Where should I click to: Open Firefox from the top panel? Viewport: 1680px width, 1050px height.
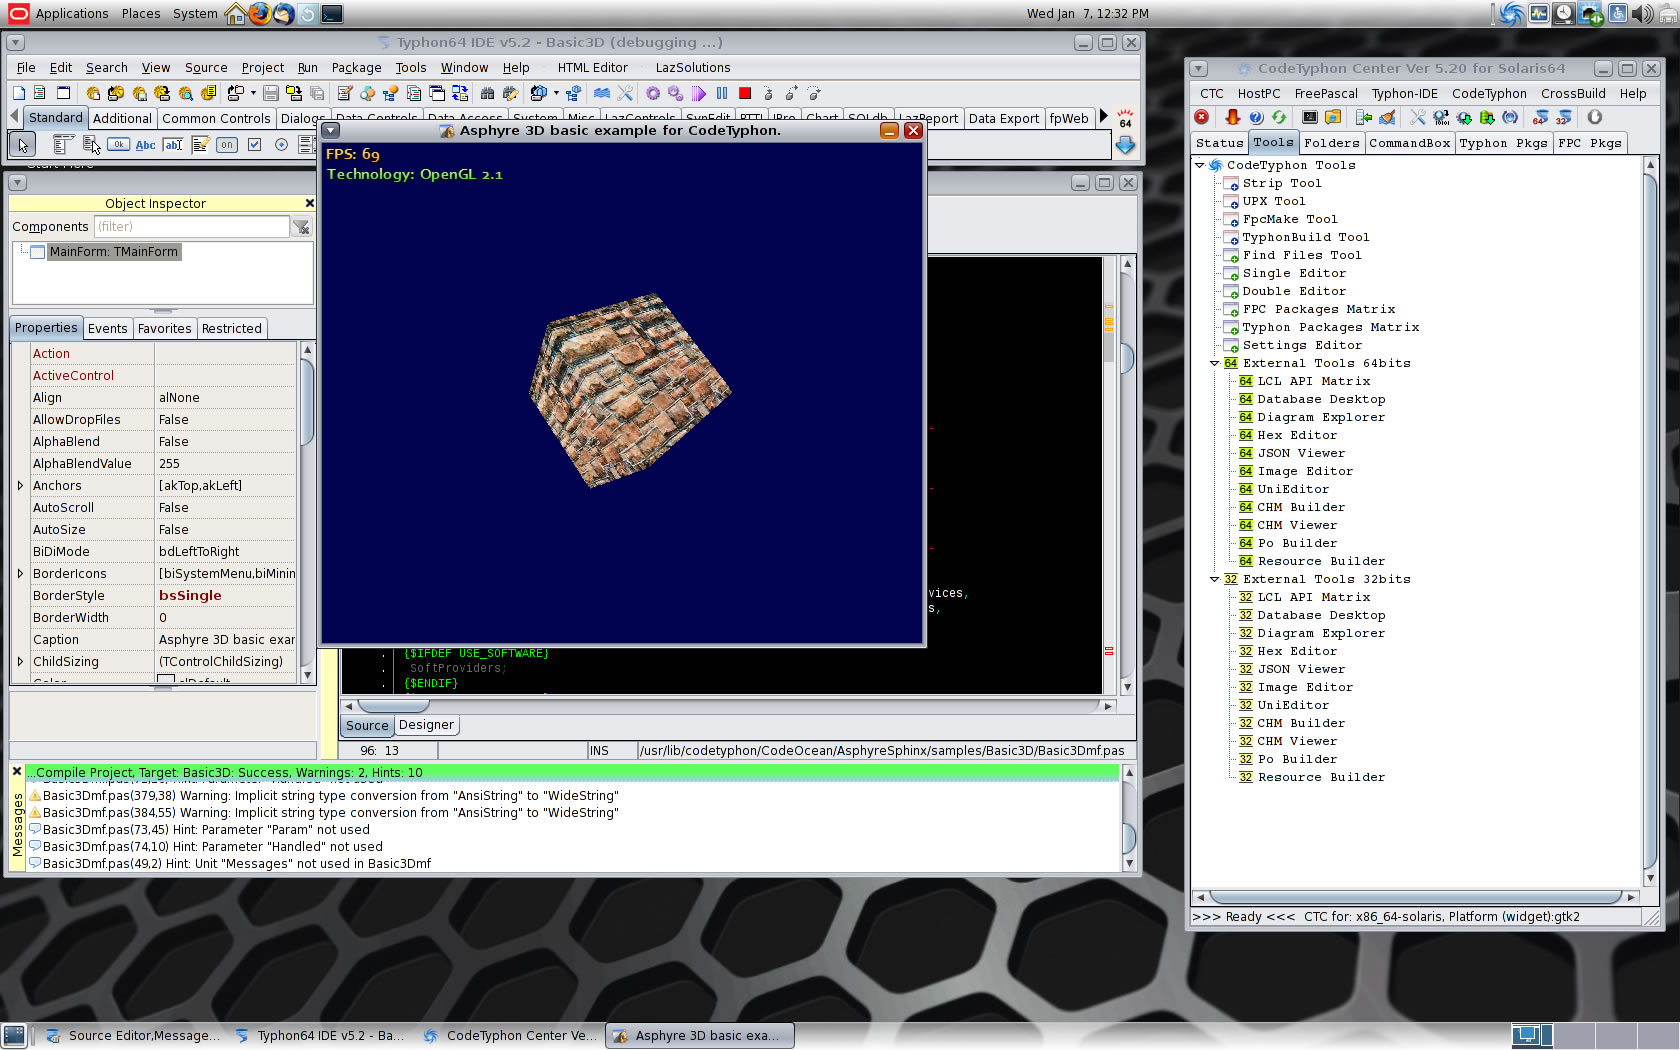coord(259,14)
